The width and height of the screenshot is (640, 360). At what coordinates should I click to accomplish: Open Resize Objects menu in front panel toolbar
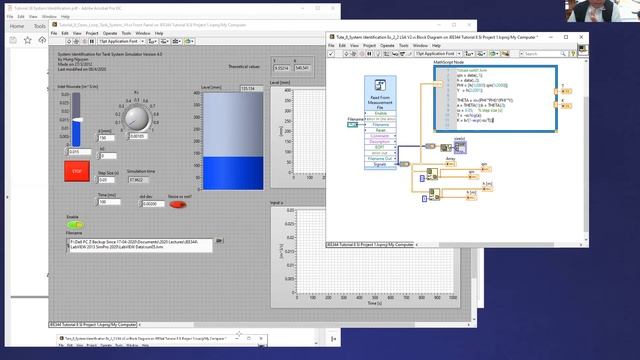176,41
